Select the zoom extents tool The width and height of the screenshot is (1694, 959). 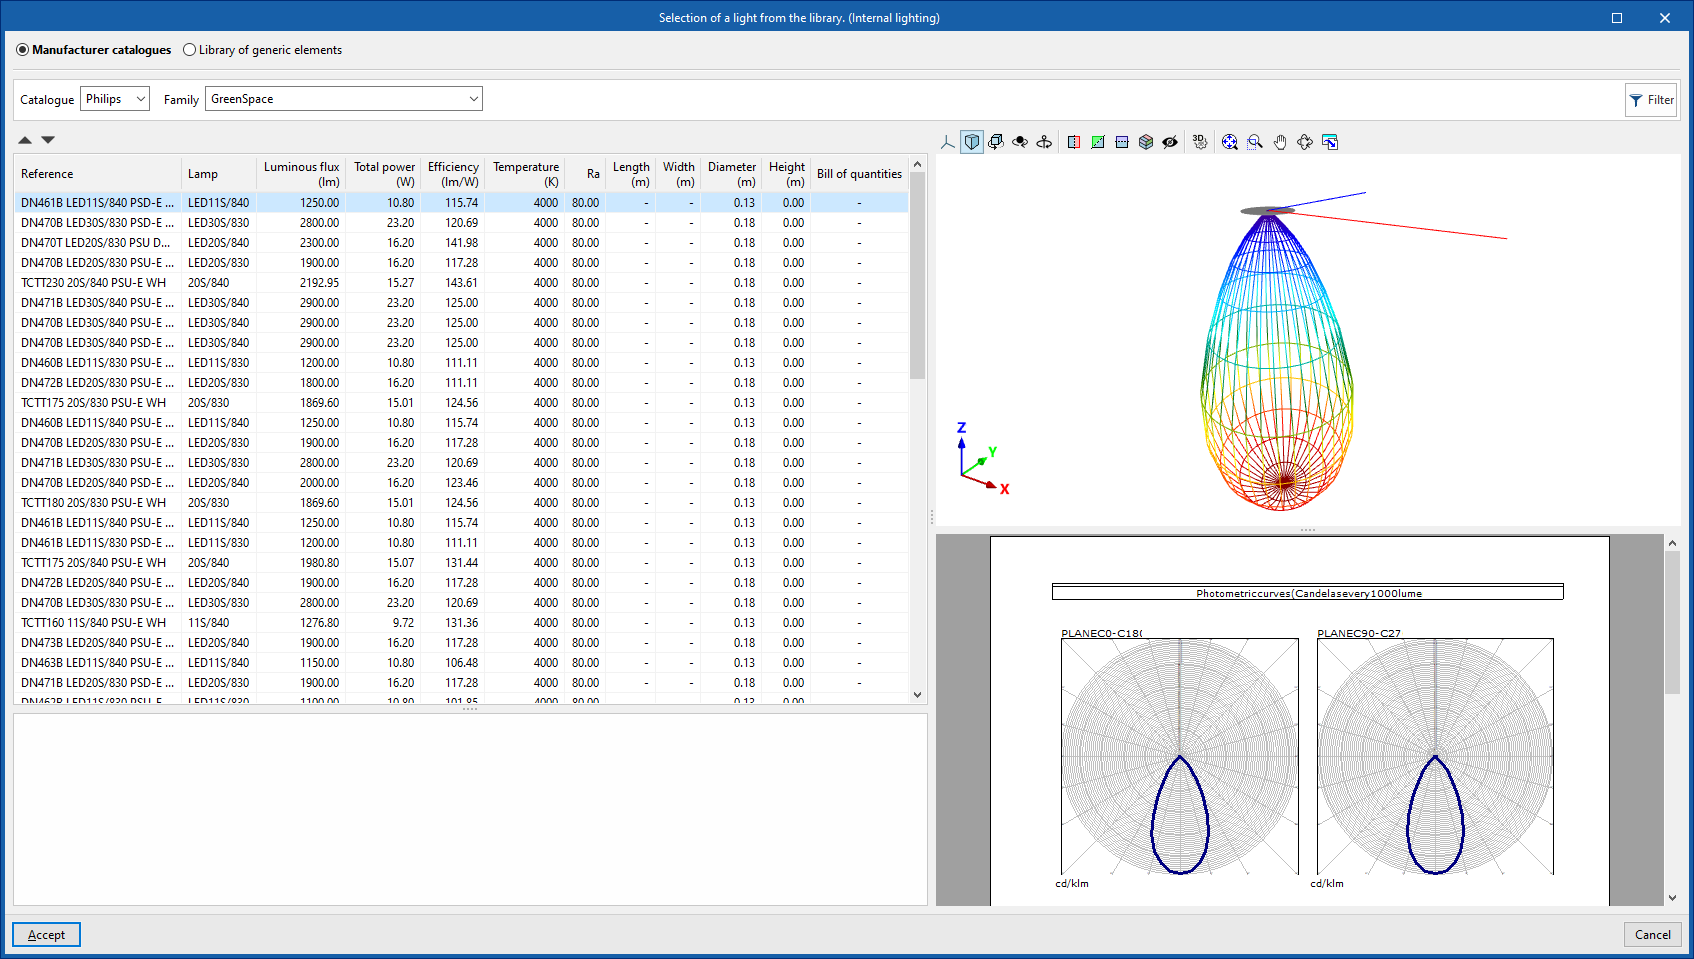coord(1230,142)
